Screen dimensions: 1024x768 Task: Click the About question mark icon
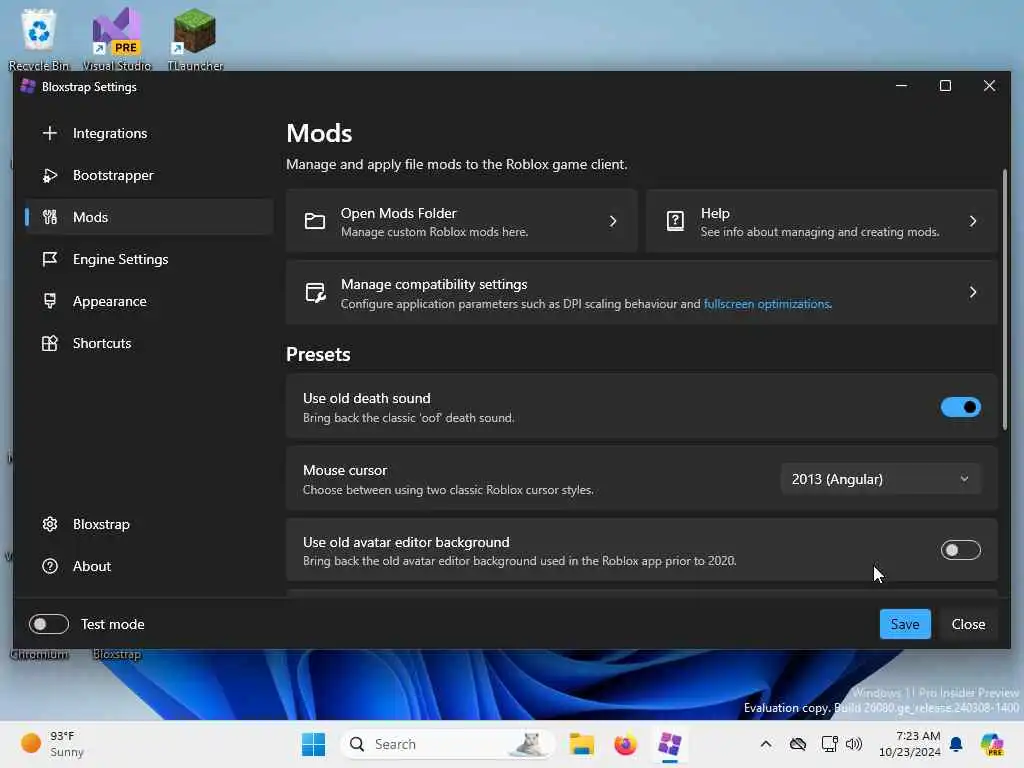(x=50, y=566)
